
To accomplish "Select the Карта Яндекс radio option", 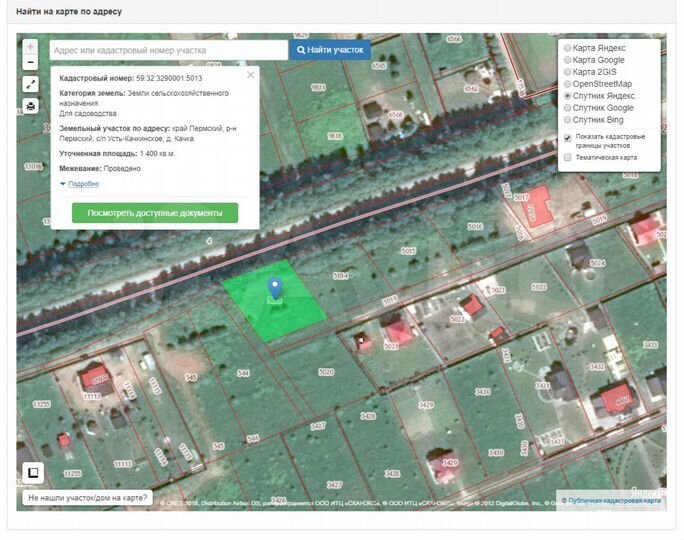I will click(568, 48).
